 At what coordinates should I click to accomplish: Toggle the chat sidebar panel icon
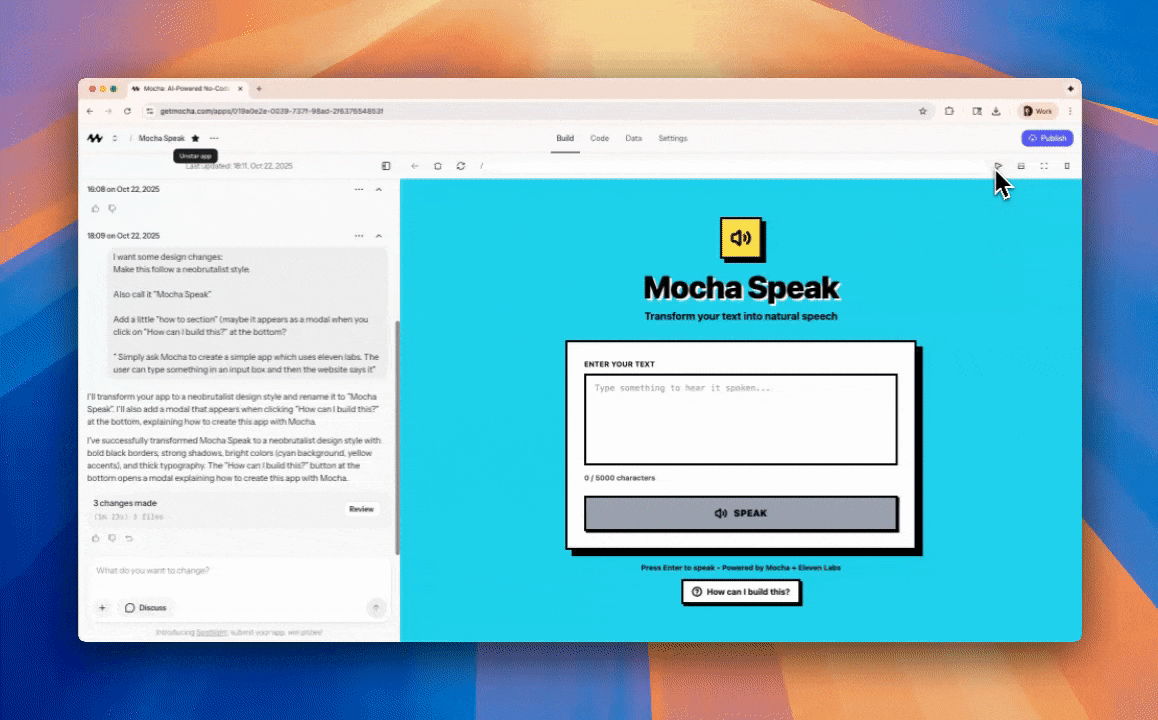(386, 165)
